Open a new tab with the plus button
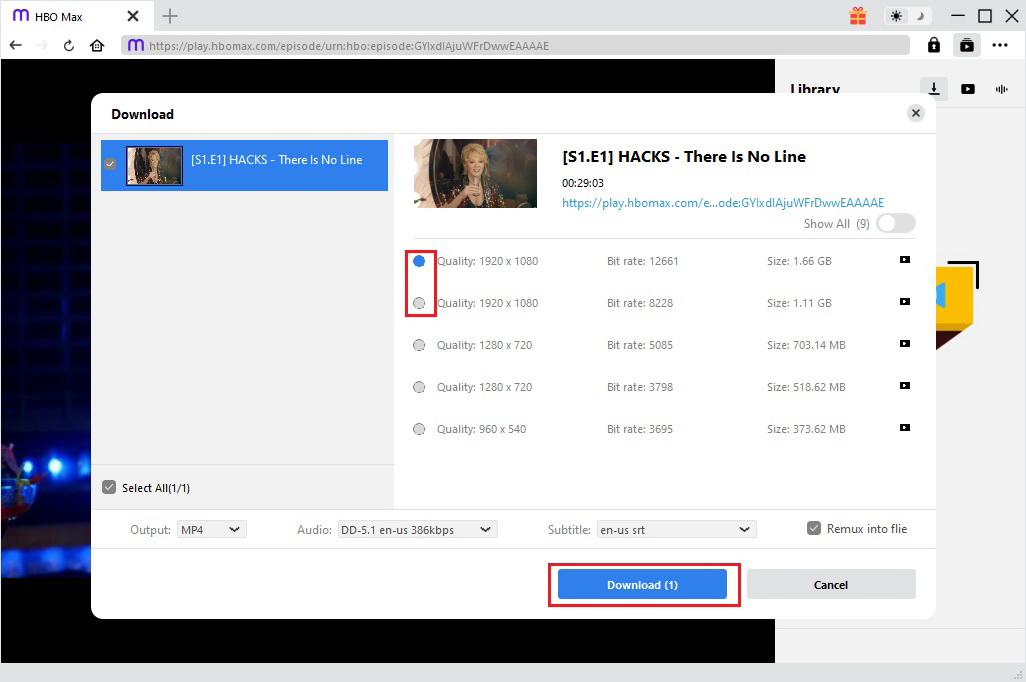 (x=170, y=16)
